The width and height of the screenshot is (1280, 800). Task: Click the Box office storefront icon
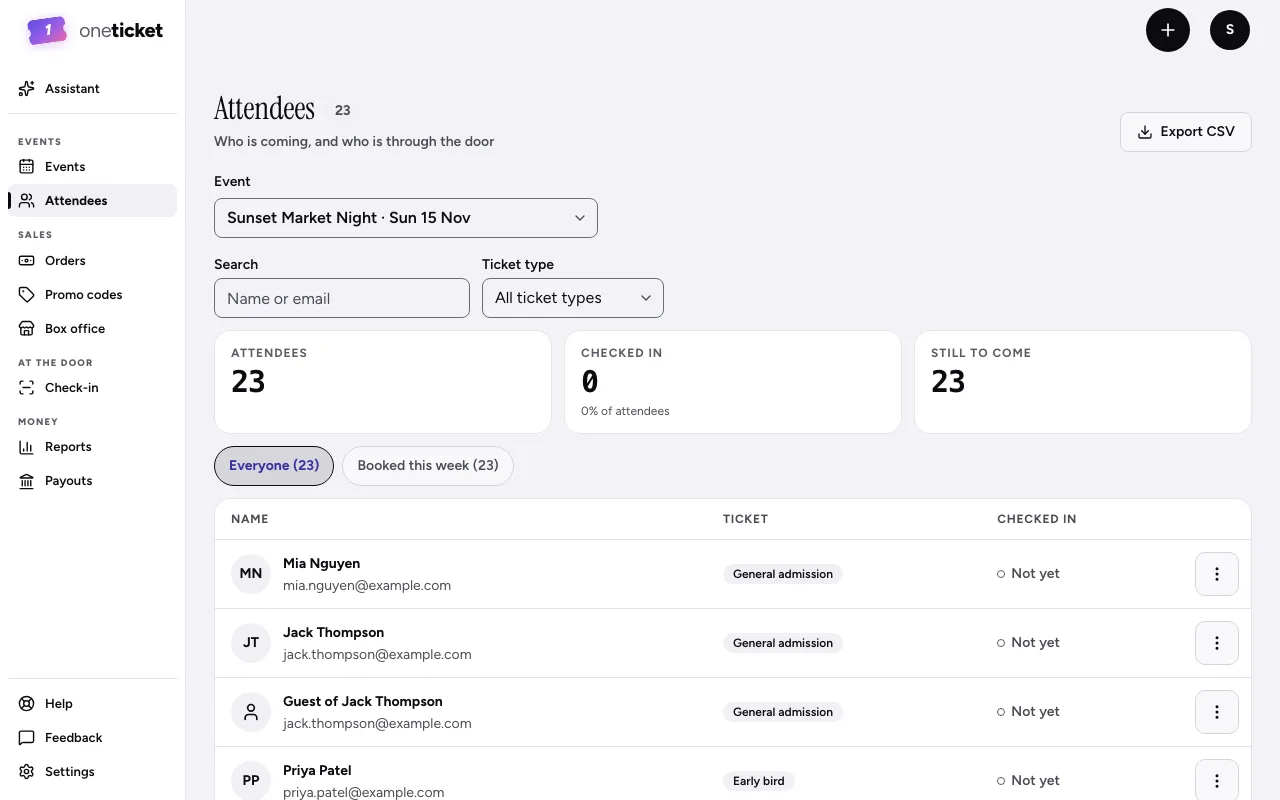tap(27, 329)
